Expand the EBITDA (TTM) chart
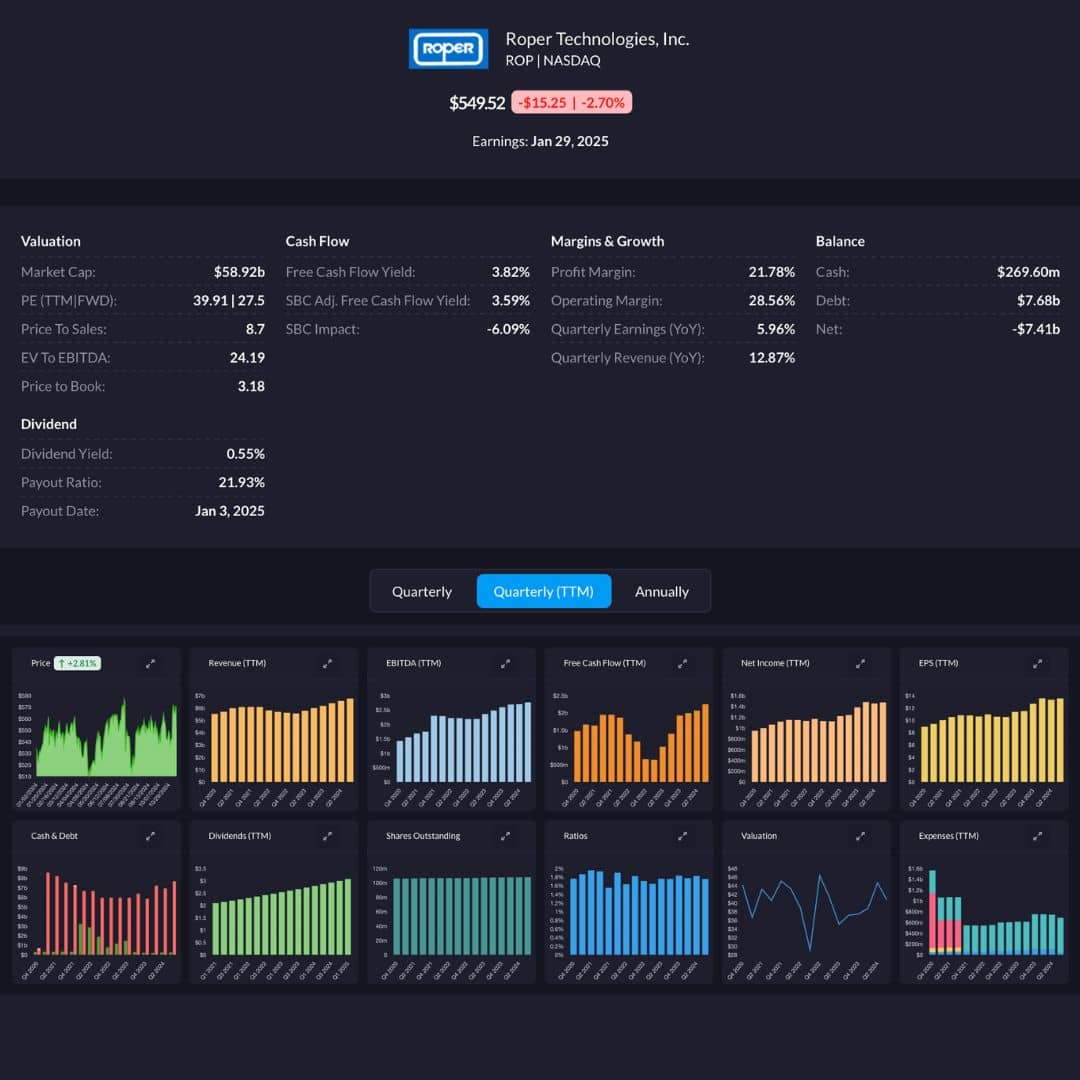The image size is (1080, 1080). 505,663
